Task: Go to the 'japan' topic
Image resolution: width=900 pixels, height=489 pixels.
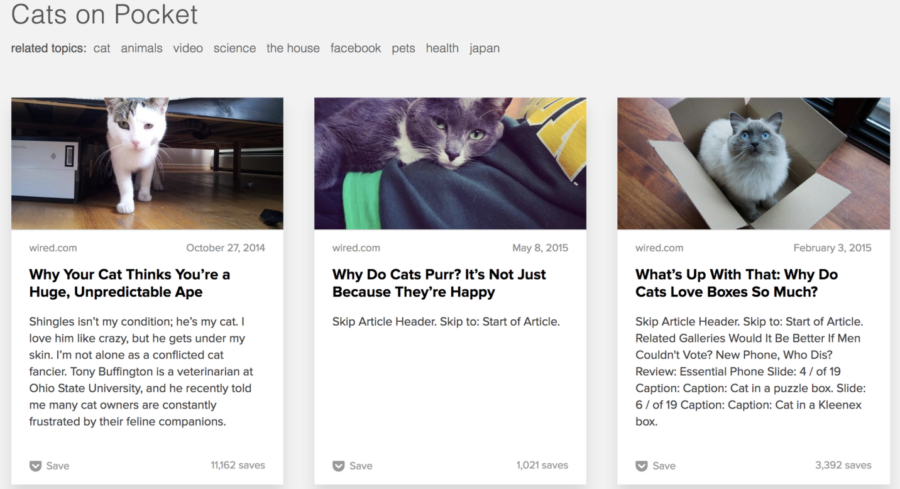Action: (484, 48)
